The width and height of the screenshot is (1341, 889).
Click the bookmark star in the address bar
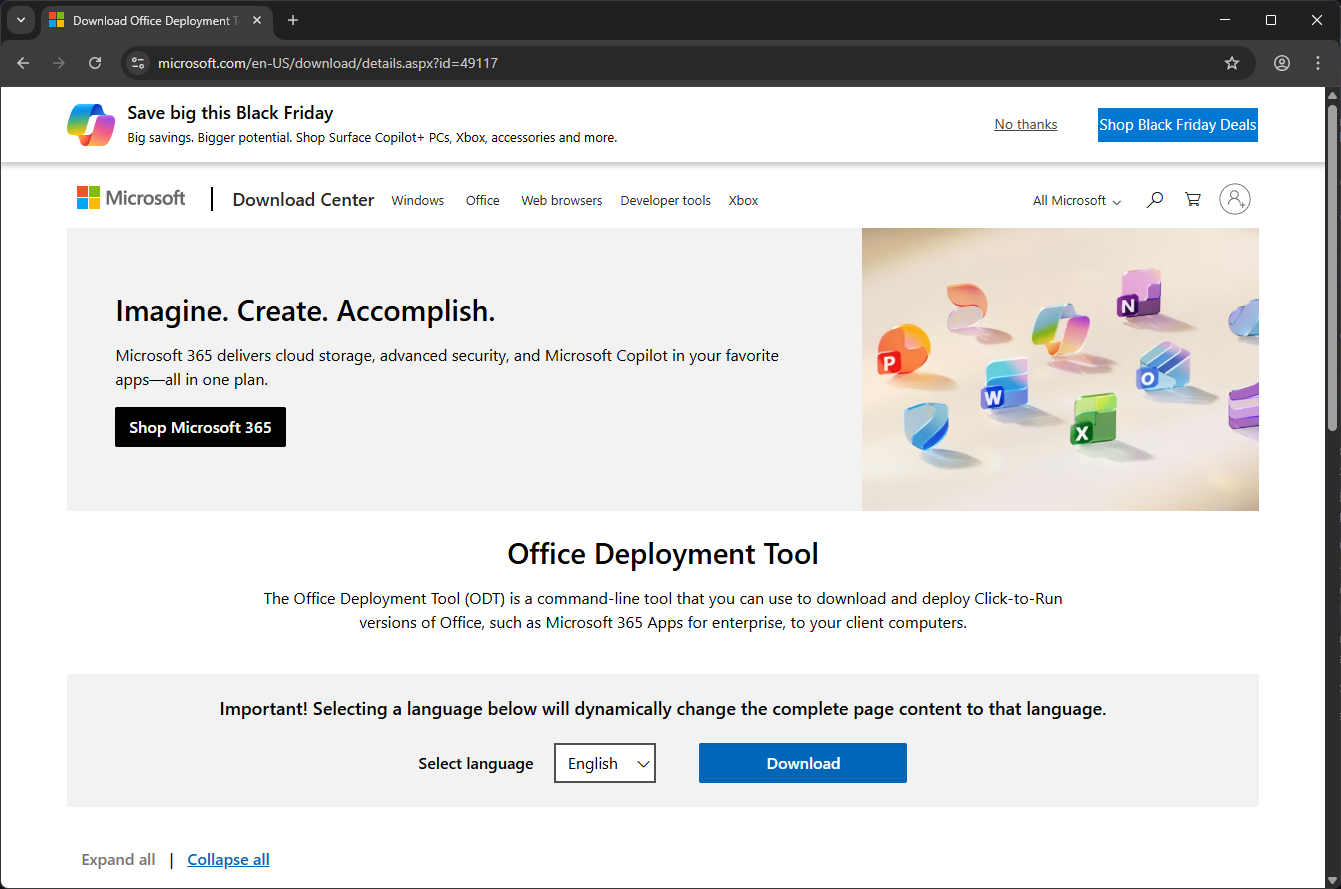pos(1232,62)
